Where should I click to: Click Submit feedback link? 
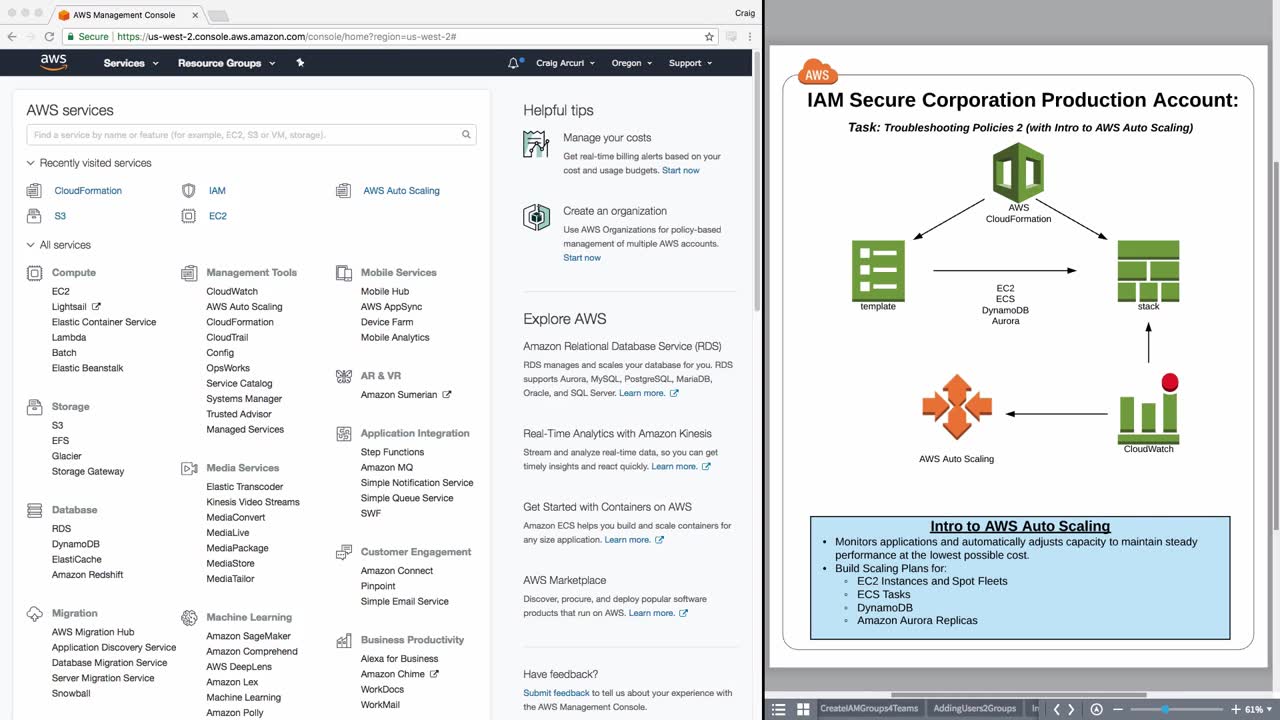click(556, 693)
